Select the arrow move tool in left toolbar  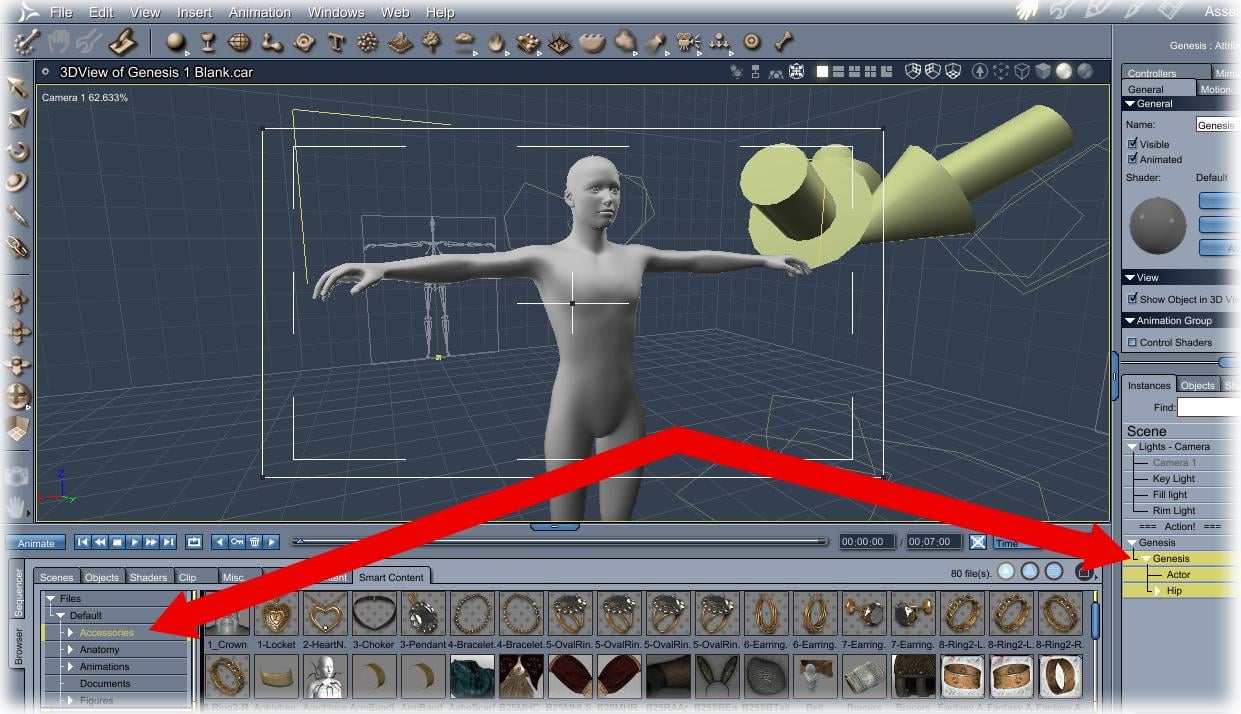coord(17,87)
